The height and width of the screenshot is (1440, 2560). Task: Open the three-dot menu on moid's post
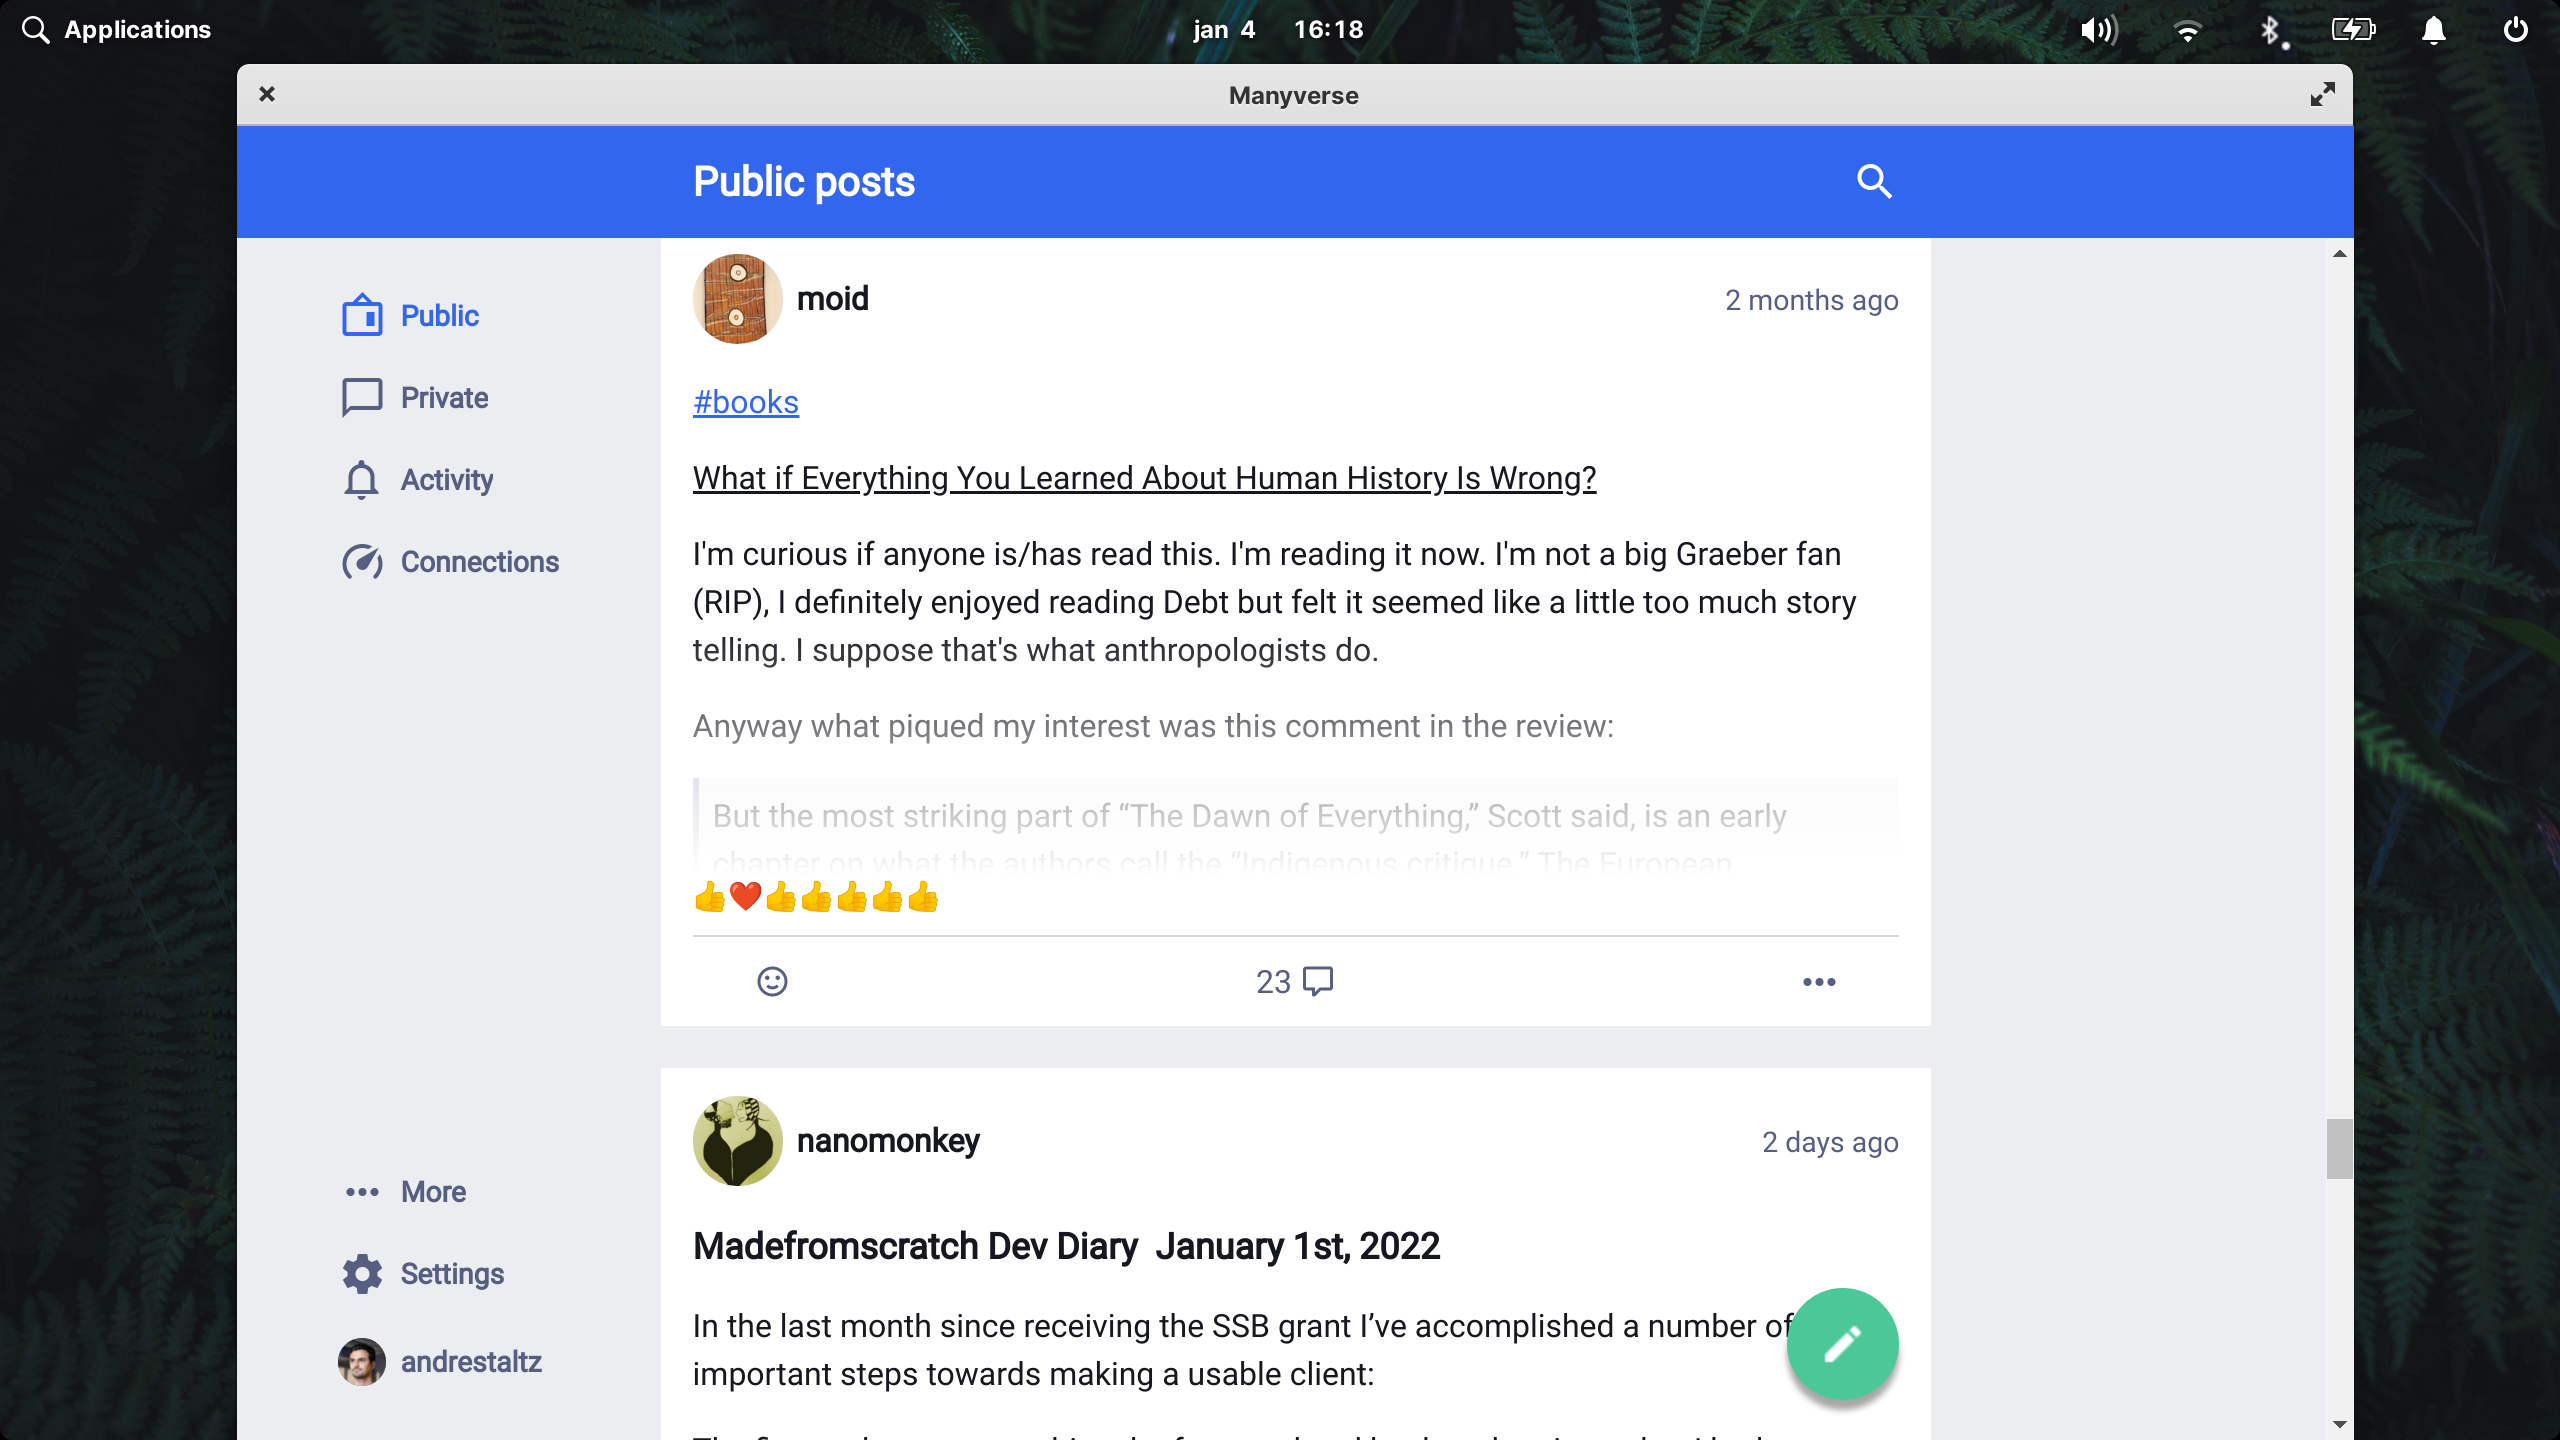point(1819,981)
